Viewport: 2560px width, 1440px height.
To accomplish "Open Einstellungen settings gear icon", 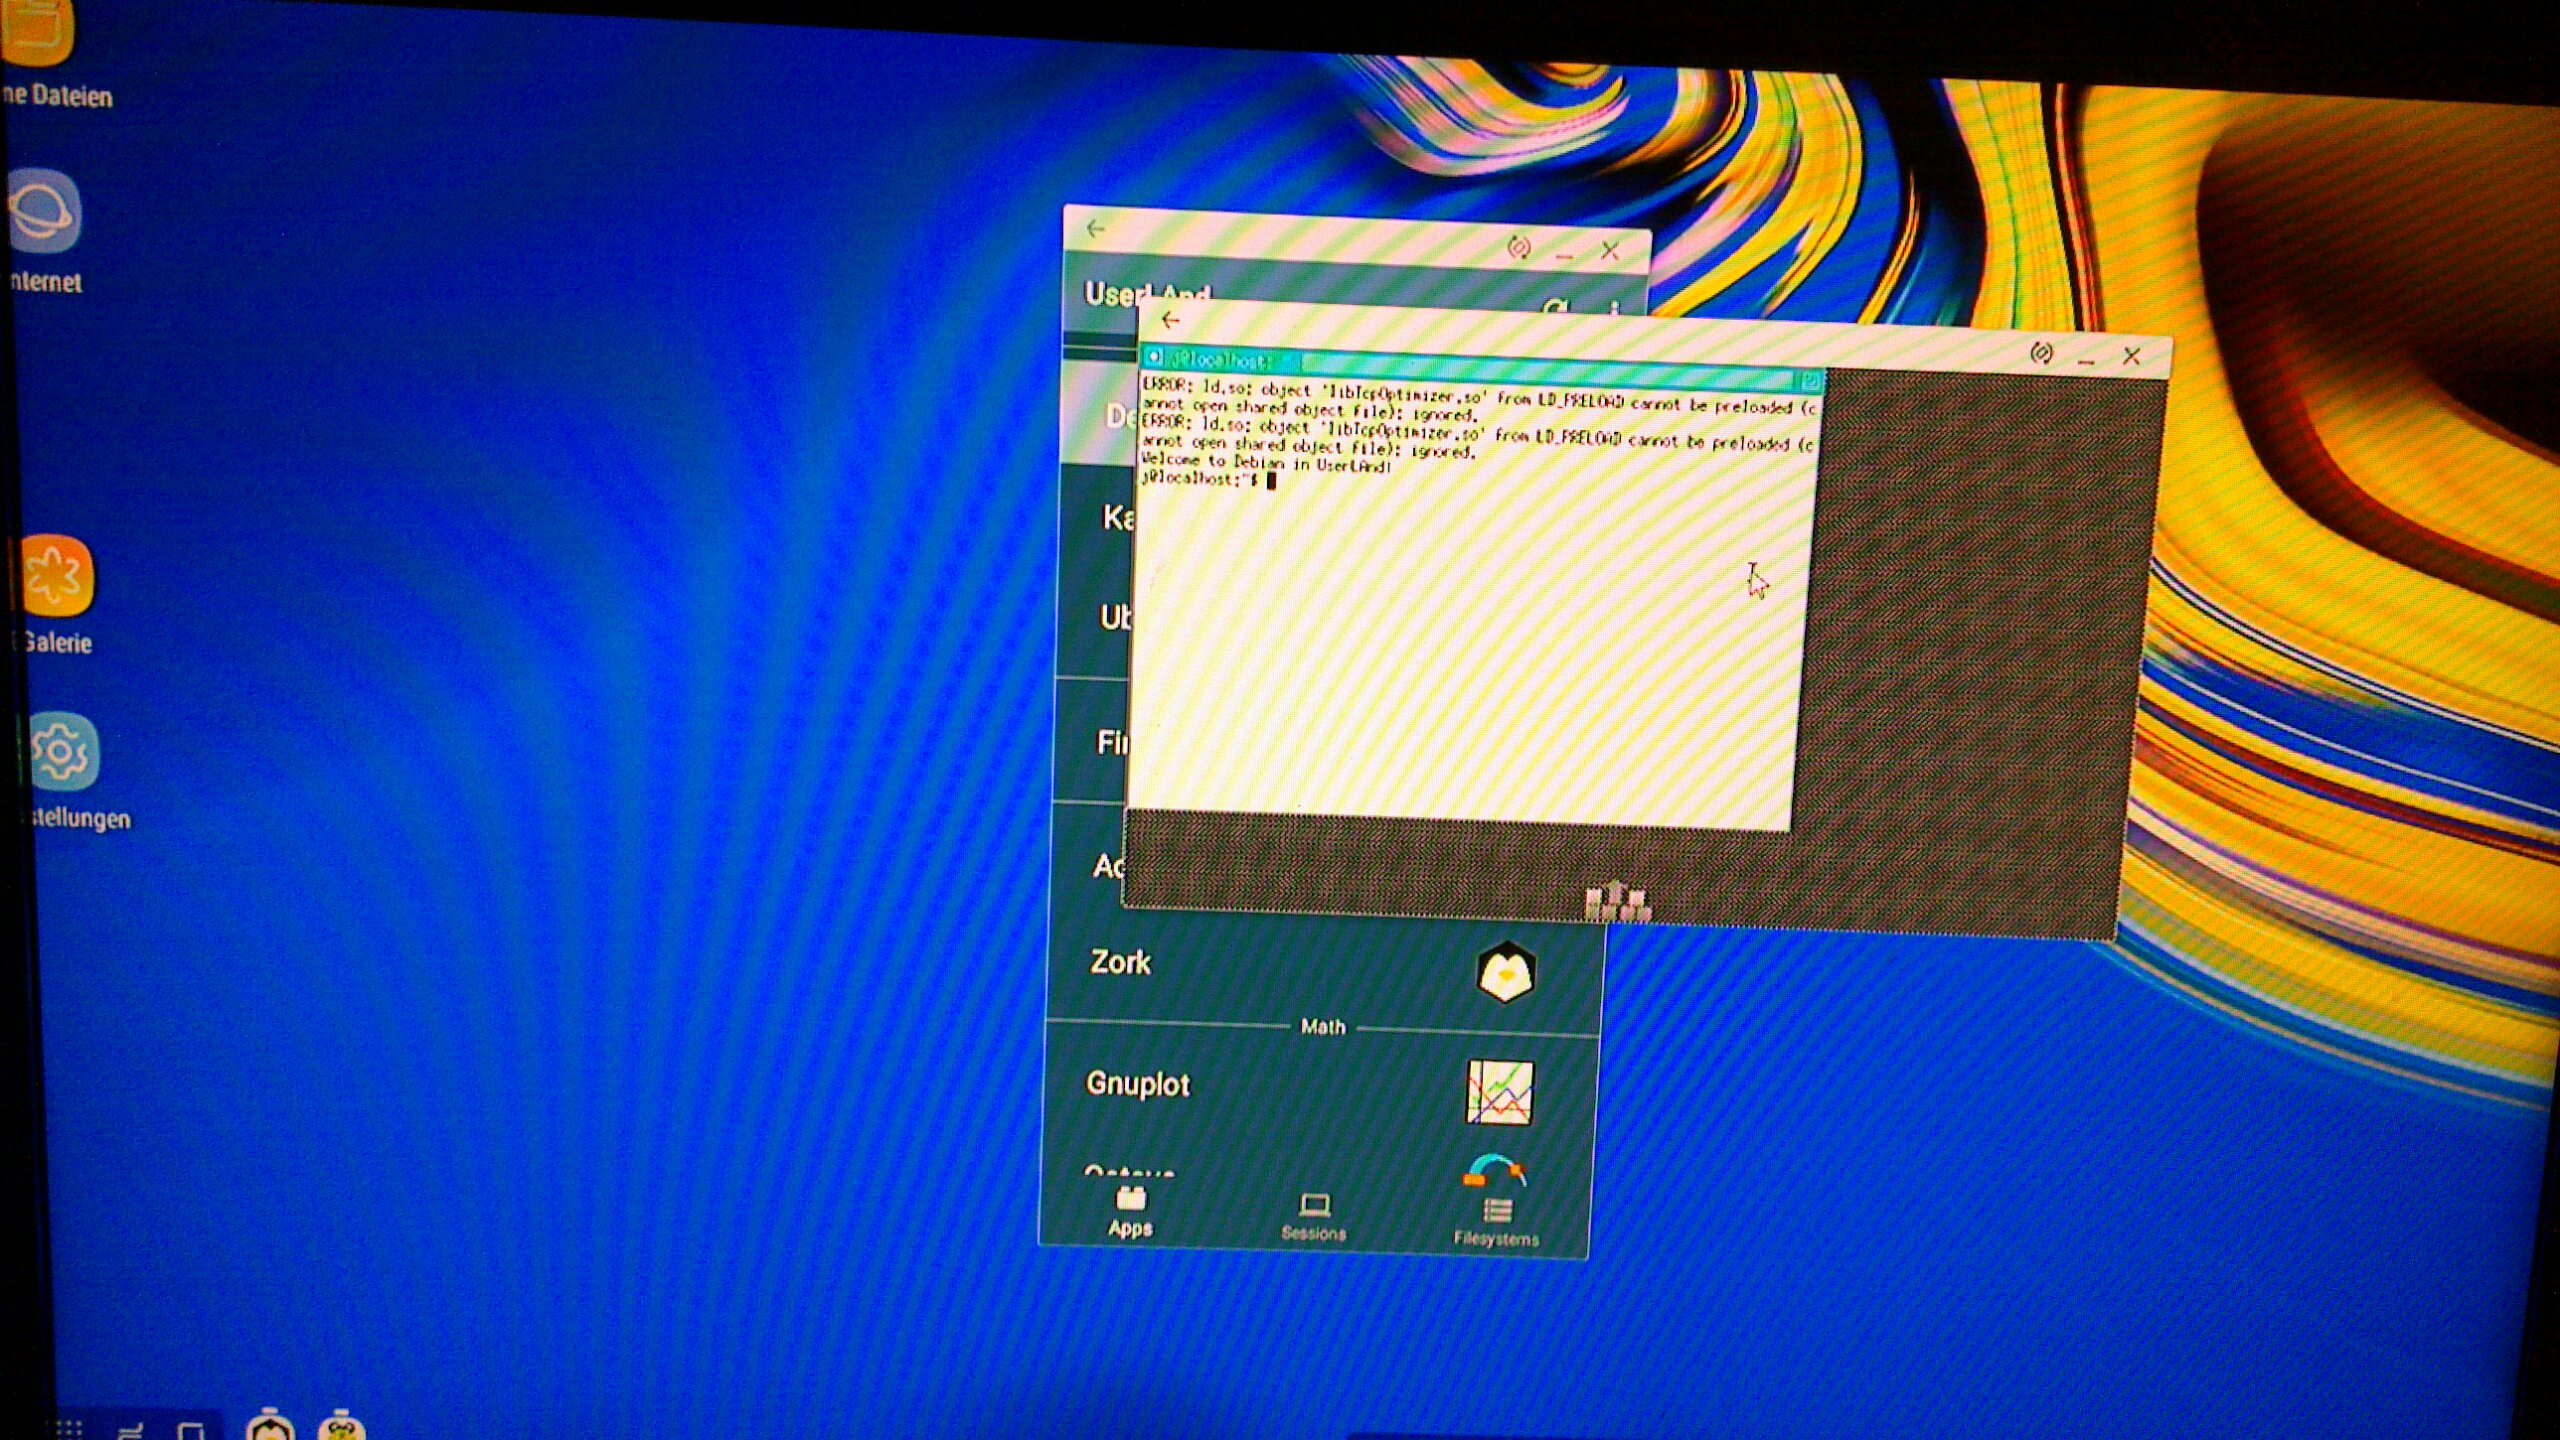I will 62,752.
